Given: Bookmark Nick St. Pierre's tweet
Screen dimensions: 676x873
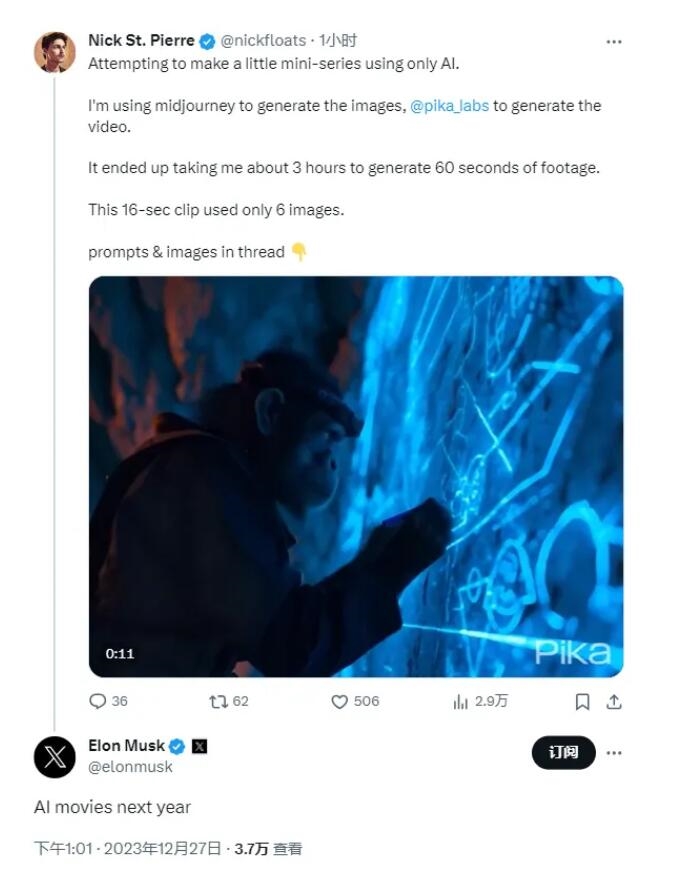Looking at the screenshot, I should click(x=582, y=701).
